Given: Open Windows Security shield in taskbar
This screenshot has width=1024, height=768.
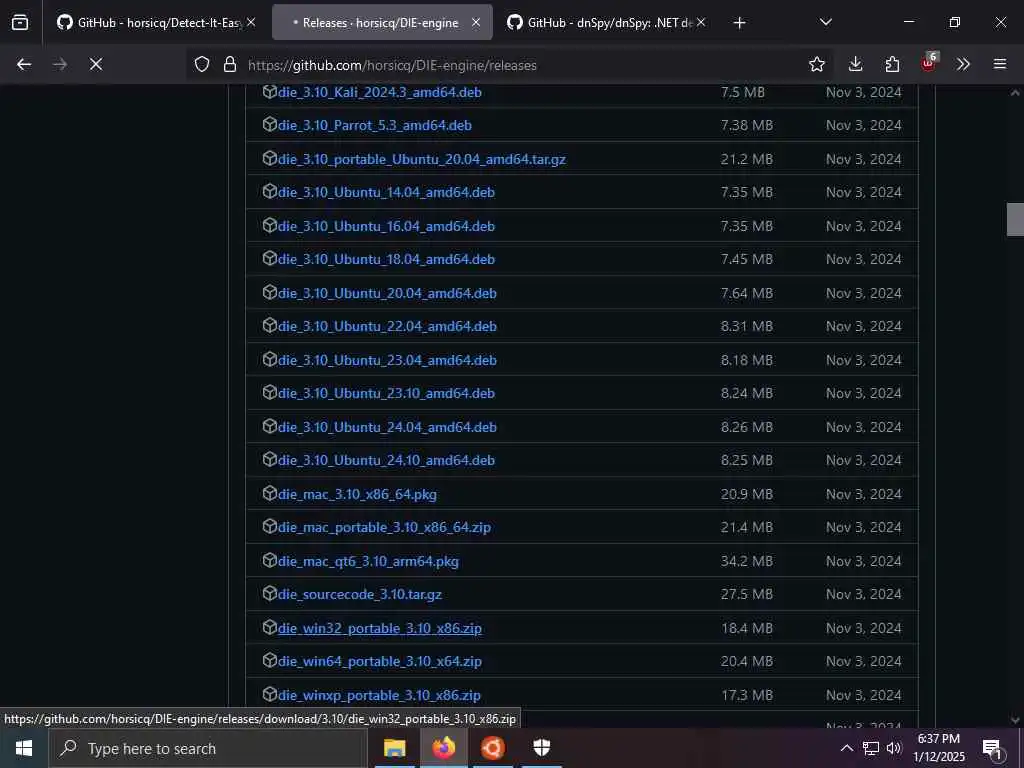Looking at the screenshot, I should [x=542, y=748].
